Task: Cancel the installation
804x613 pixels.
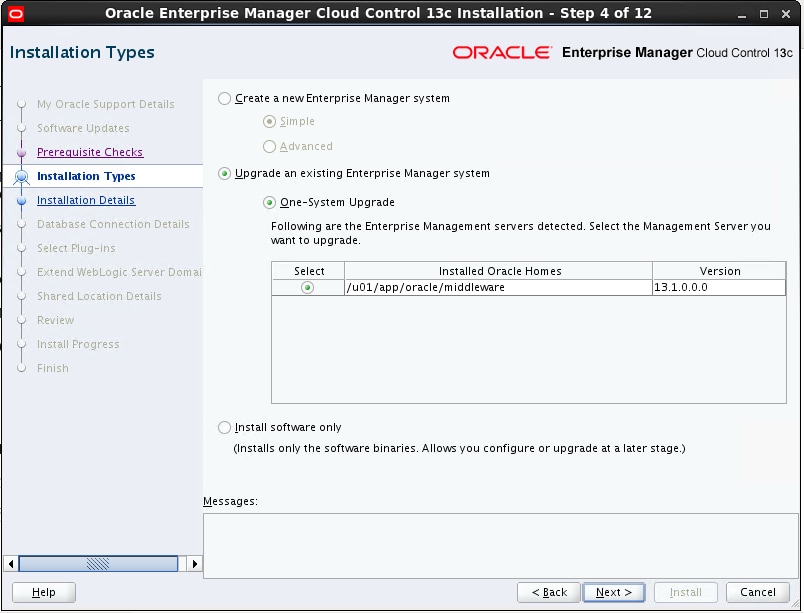Action: pyautogui.click(x=757, y=592)
